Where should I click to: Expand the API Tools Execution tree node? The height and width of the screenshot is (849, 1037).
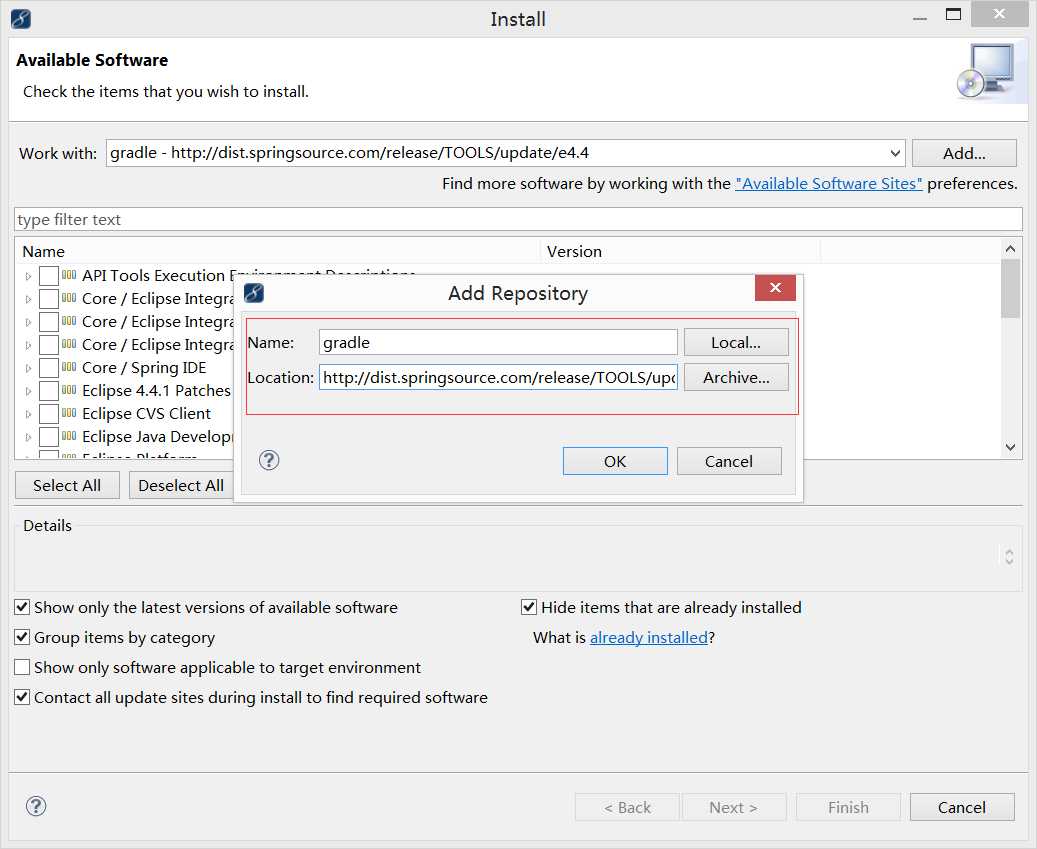pos(28,276)
